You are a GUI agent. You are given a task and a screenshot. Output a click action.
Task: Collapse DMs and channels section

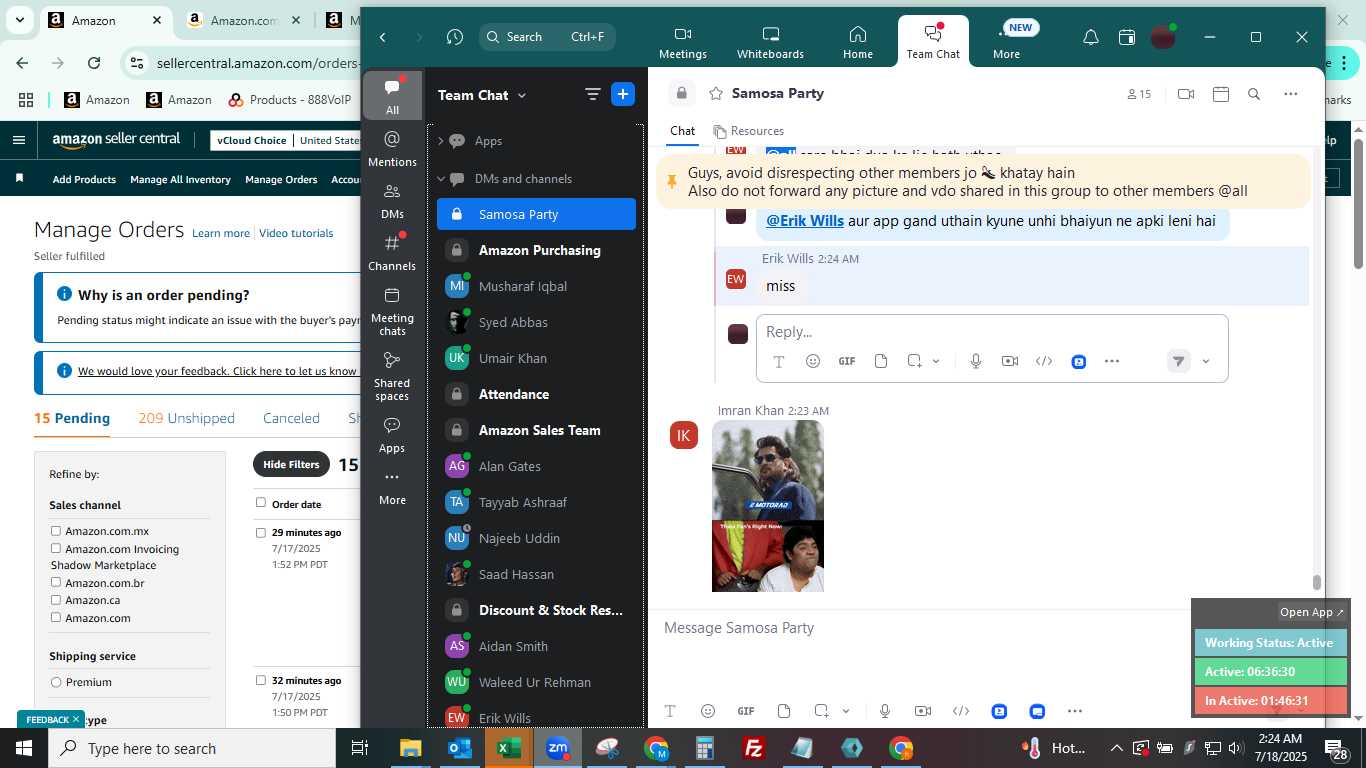[440, 179]
